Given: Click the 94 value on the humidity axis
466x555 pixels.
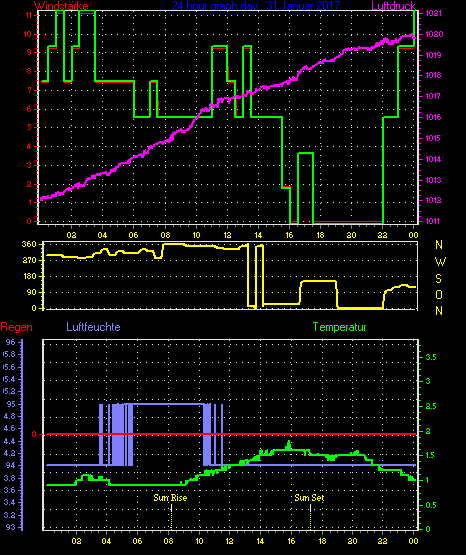Looking at the screenshot, I should [11, 465].
